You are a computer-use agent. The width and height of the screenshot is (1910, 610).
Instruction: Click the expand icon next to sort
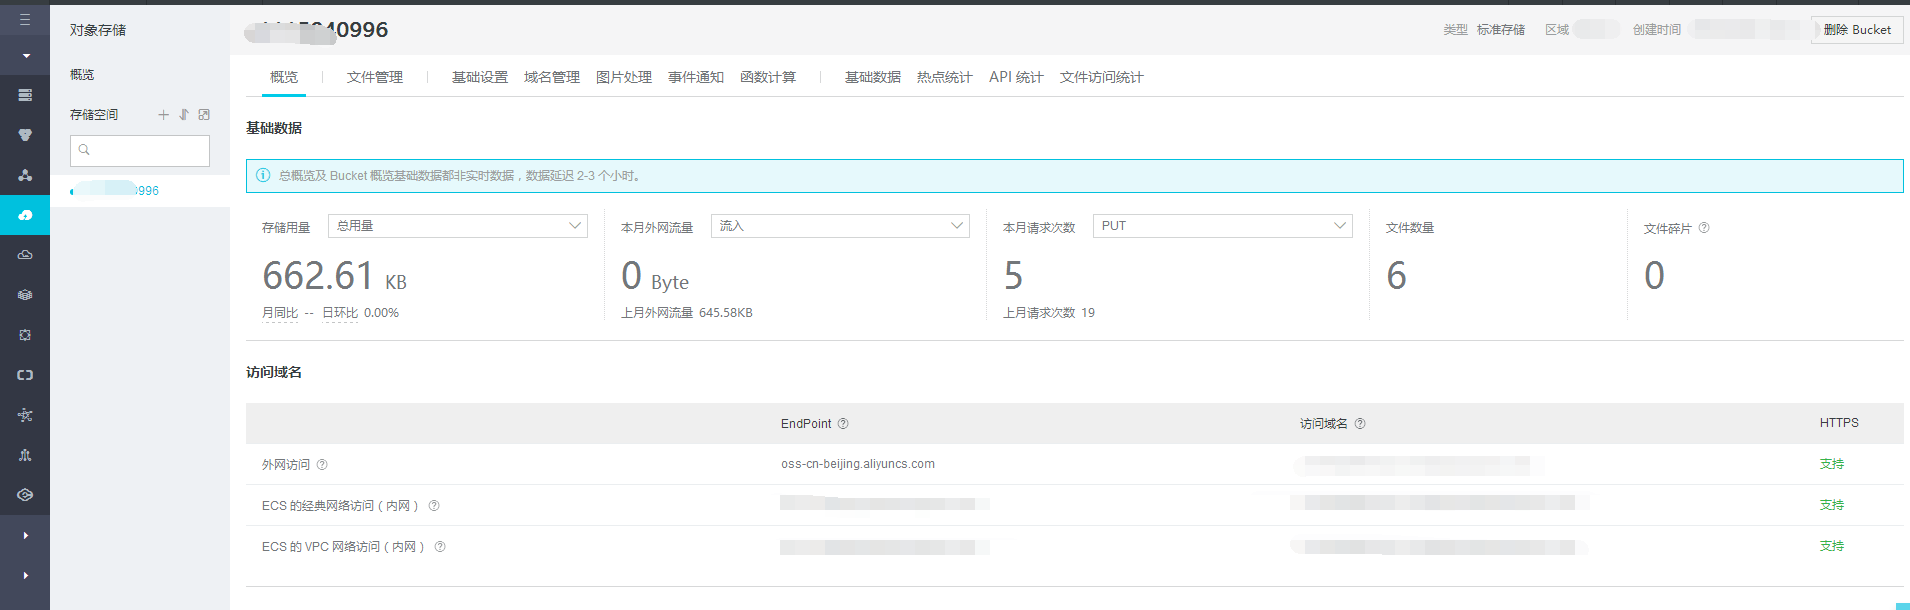(204, 115)
